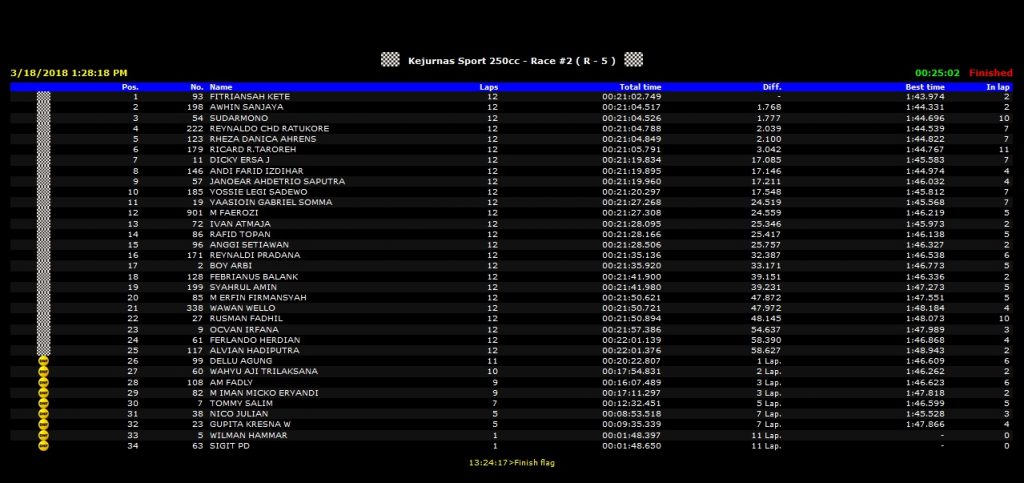Click the Laps column header
Image resolution: width=1024 pixels, height=483 pixels.
[x=489, y=87]
